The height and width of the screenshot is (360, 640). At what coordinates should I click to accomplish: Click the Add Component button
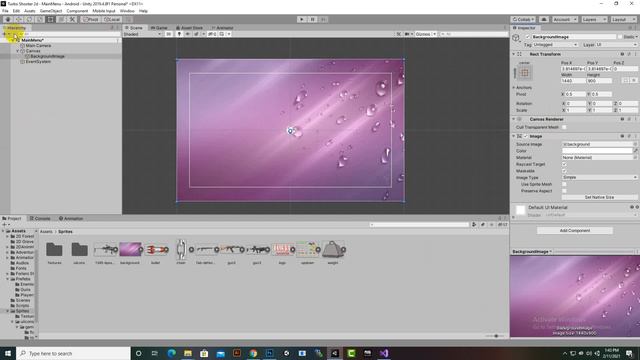575,231
